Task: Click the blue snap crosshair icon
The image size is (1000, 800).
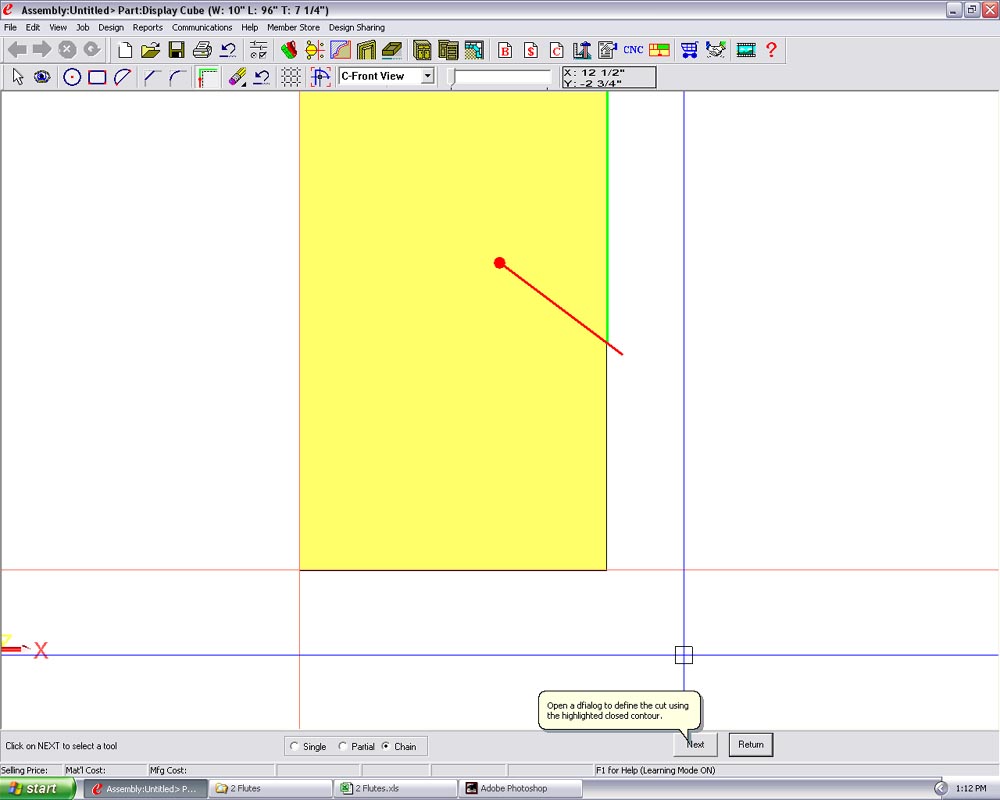Action: (320, 77)
